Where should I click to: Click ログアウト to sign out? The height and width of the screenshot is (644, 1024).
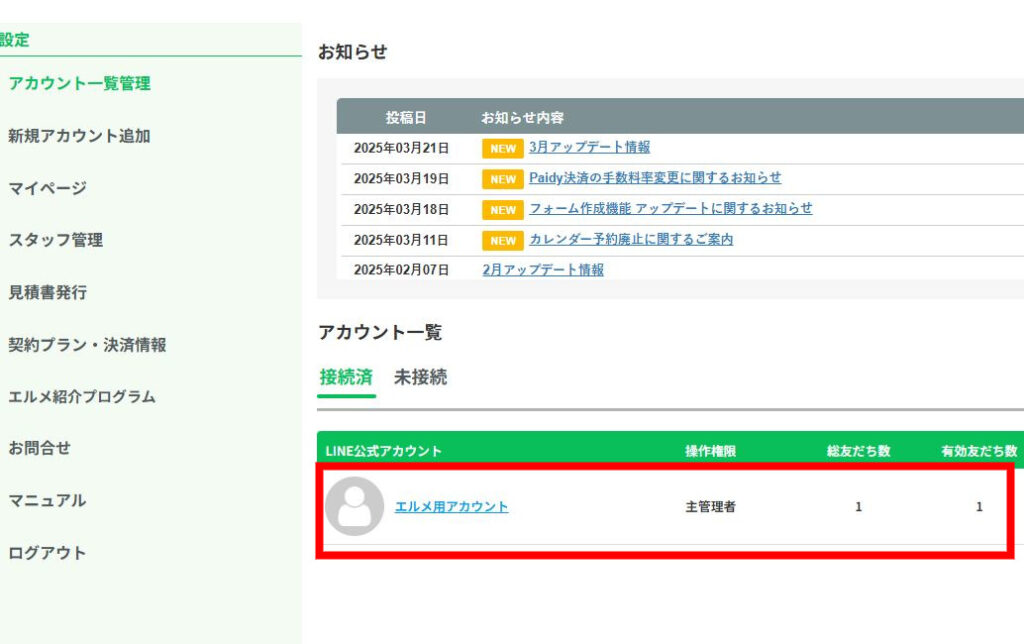[x=47, y=553]
